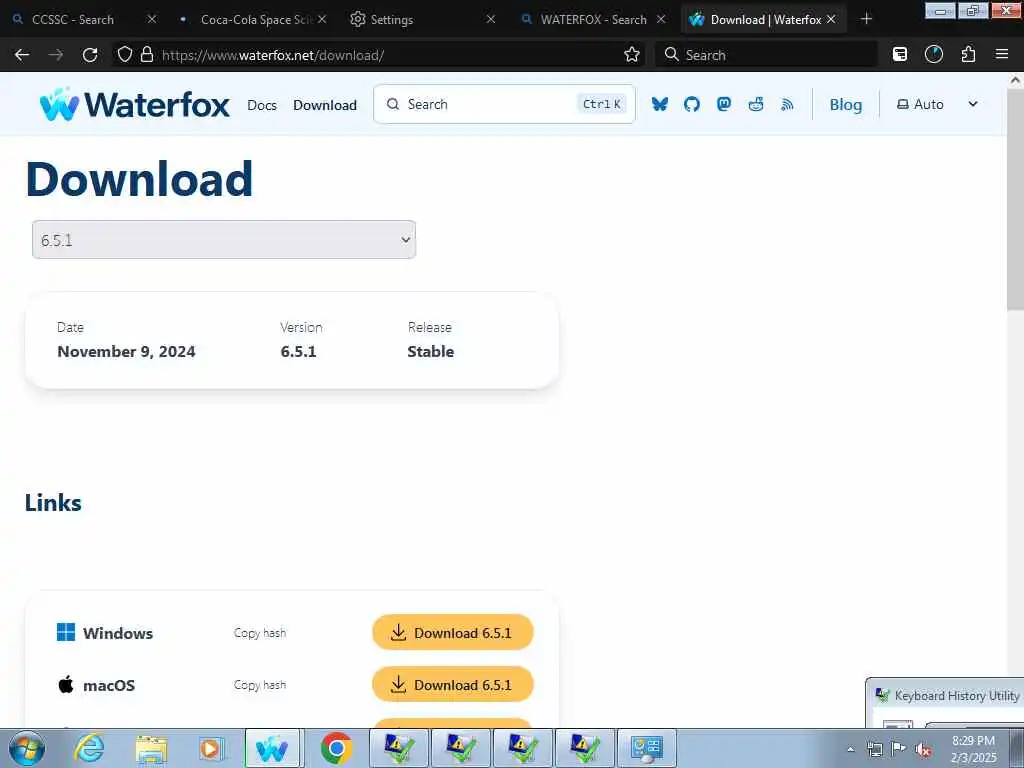Click the Apple logo beside macOS
The image size is (1024, 768).
[66, 684]
